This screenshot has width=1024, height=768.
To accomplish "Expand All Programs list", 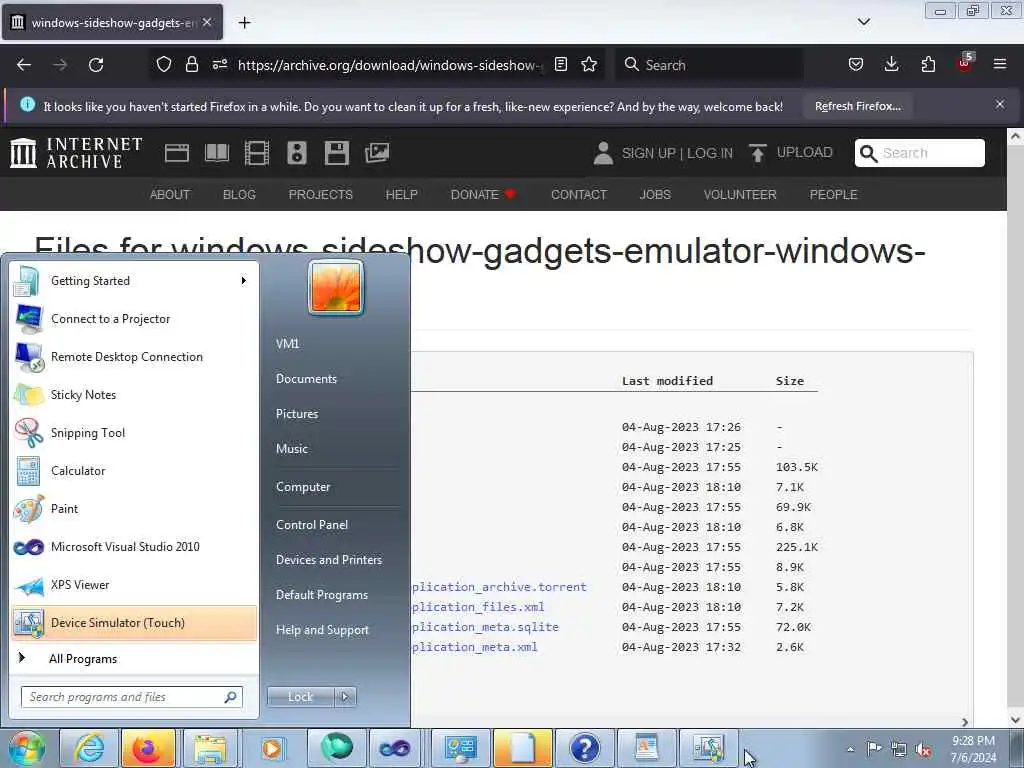I will coord(134,658).
